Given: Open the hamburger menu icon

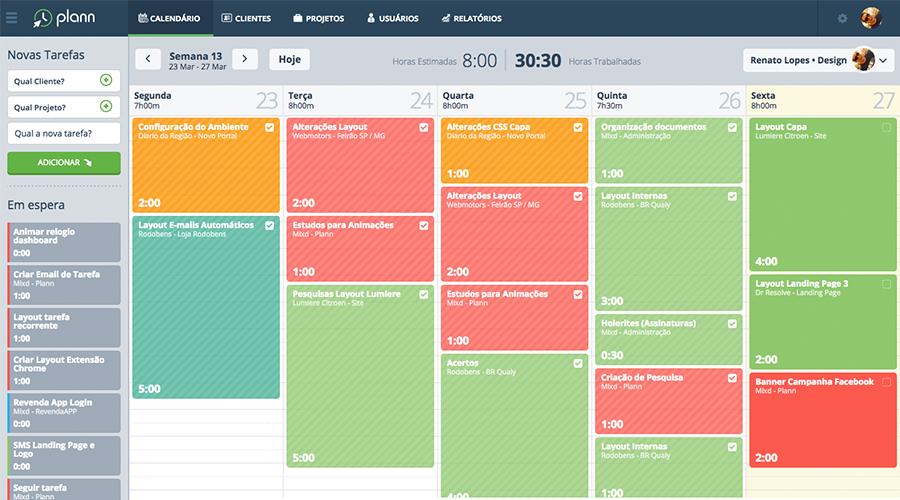Looking at the screenshot, I should click(11, 18).
